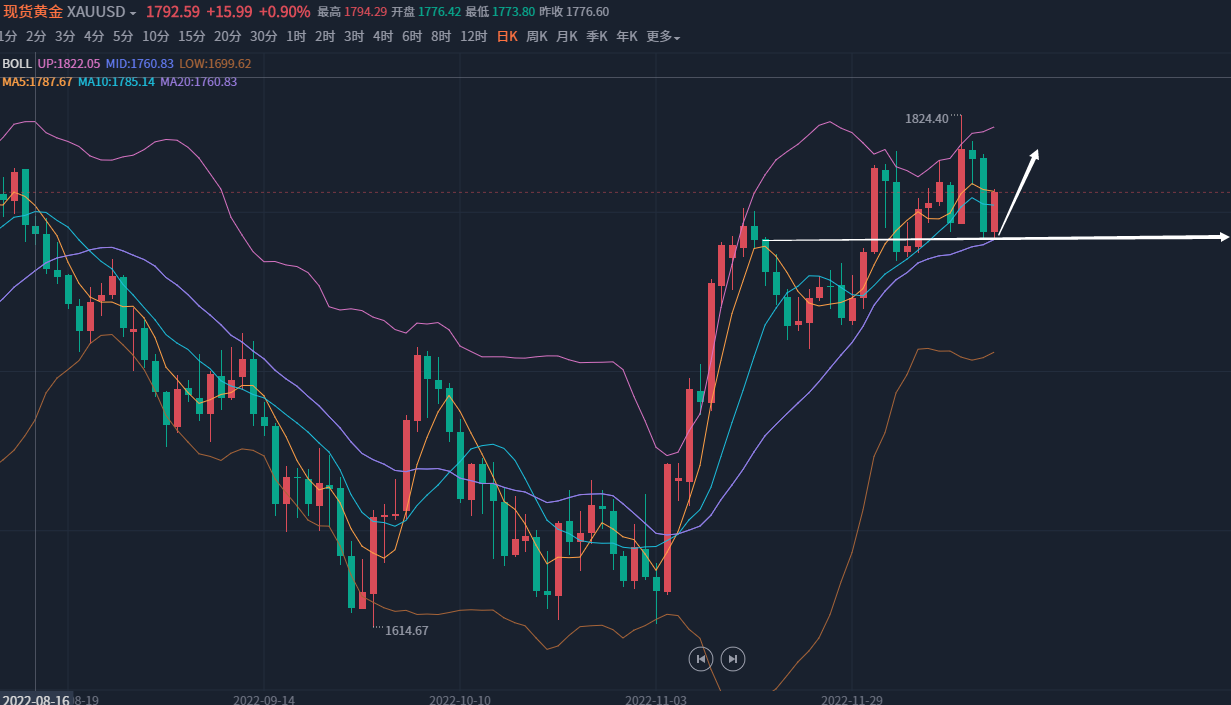Click the MA20 indicator value label
1231x705 pixels.
[x=198, y=82]
